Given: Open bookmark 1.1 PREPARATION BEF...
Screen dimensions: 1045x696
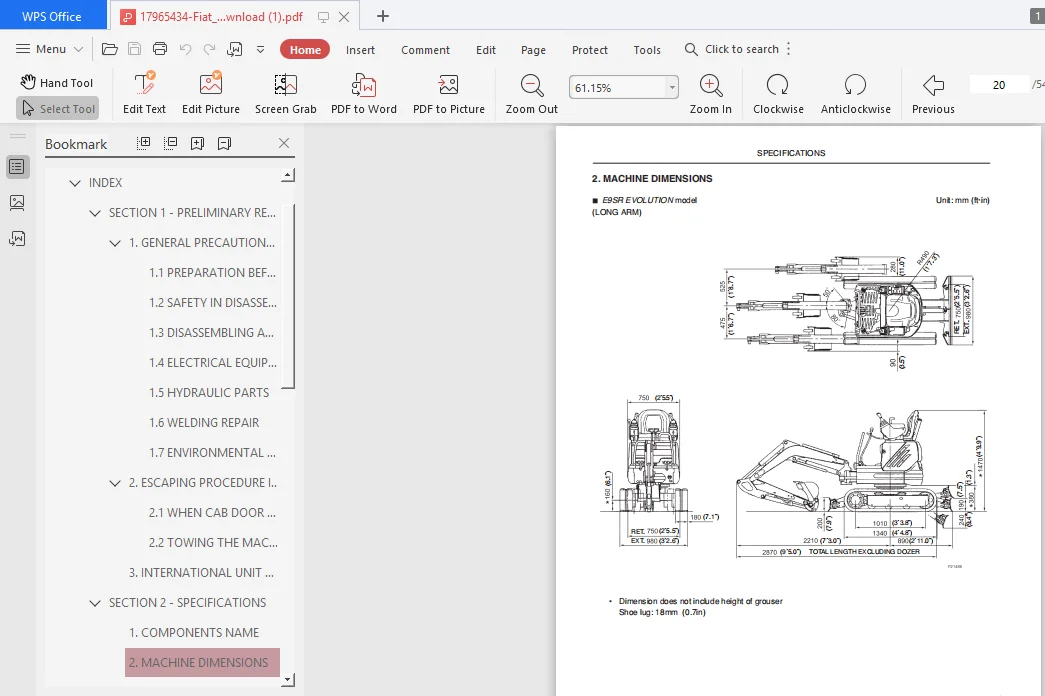Looking at the screenshot, I should point(212,273).
